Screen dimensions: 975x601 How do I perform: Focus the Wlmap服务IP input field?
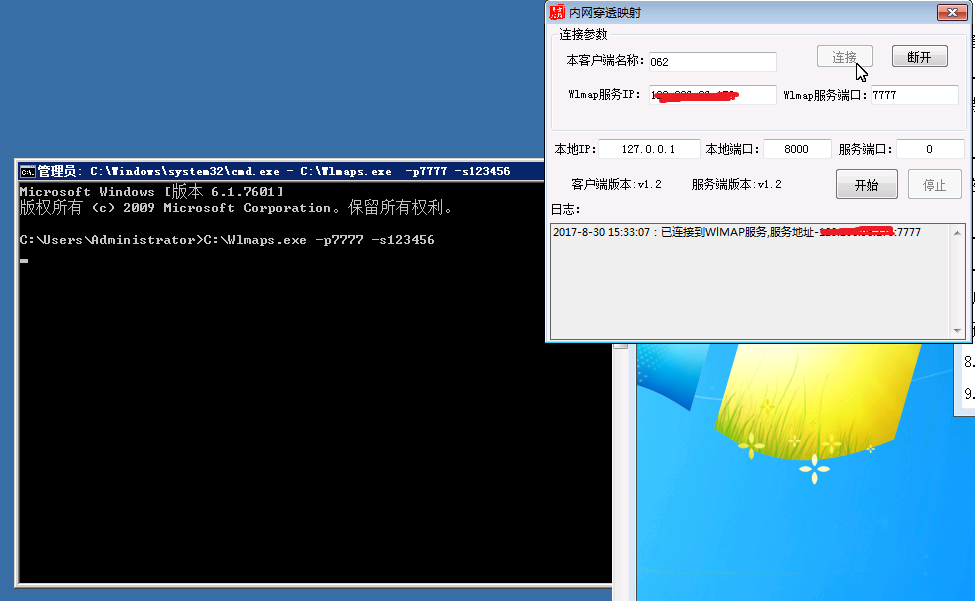[x=713, y=95]
